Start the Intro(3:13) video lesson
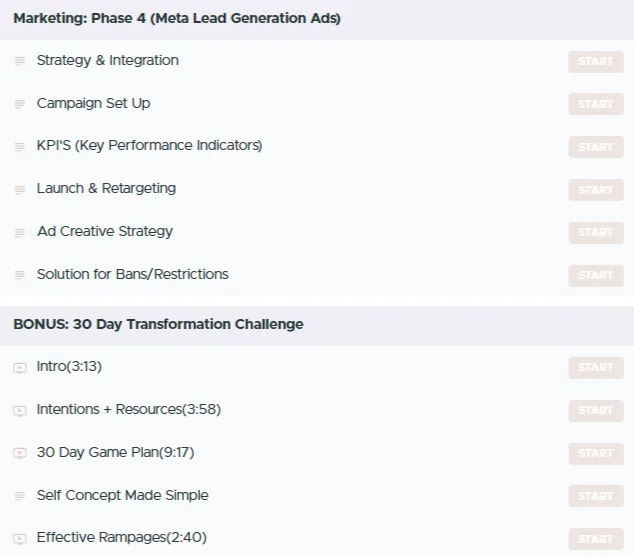634x557 pixels. (x=595, y=367)
